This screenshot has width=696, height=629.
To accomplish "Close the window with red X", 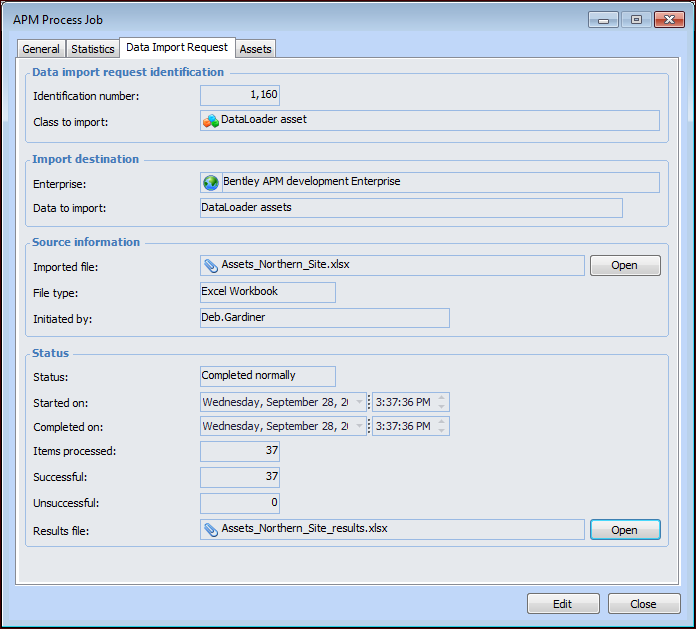I will (669, 20).
